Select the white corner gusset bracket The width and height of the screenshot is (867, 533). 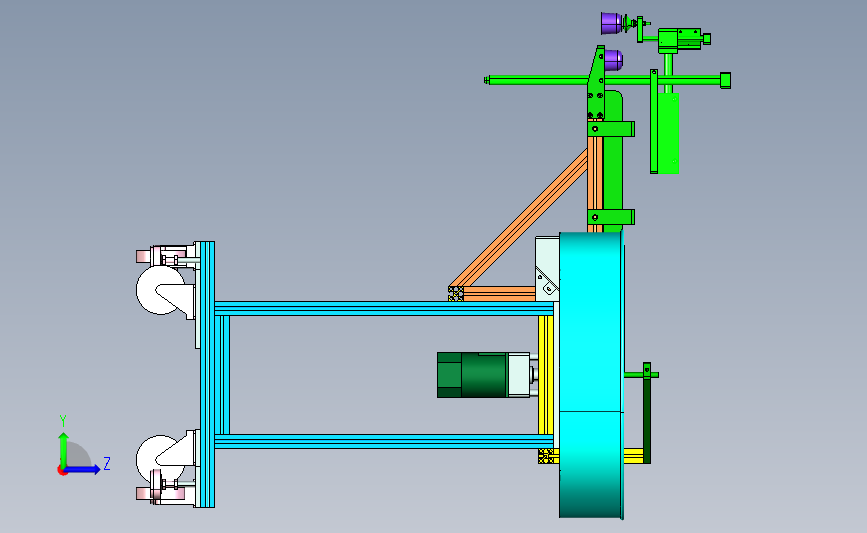(x=547, y=269)
